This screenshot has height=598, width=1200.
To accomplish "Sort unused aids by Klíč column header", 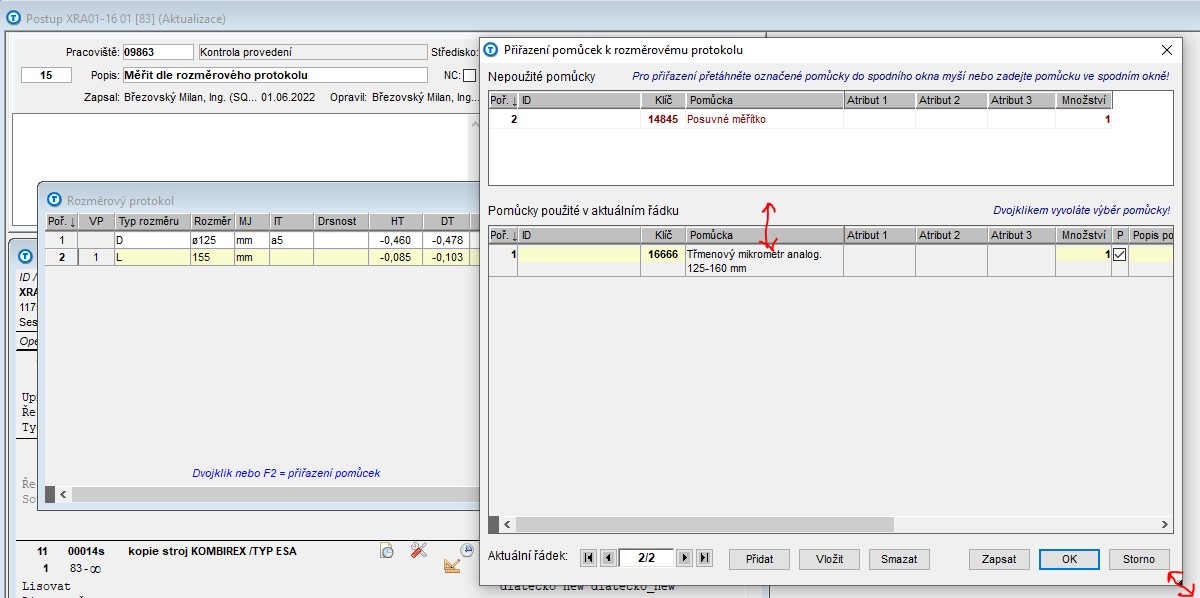I will pos(663,100).
